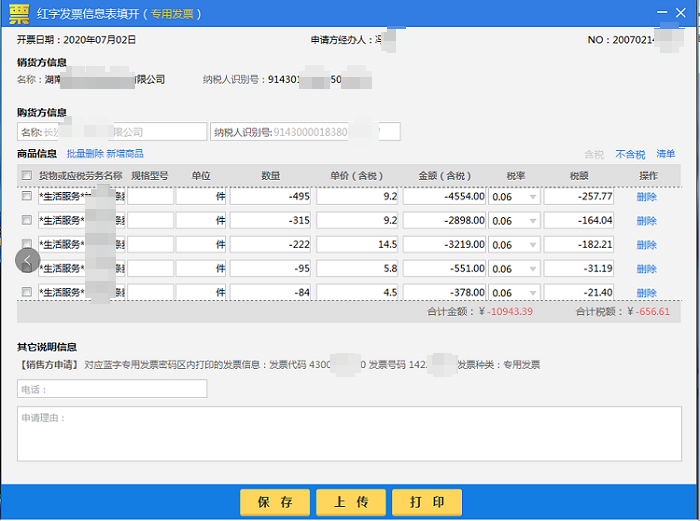The image size is (700, 521).
Task: Delete the row with amount -2898.00
Action: tap(646, 221)
